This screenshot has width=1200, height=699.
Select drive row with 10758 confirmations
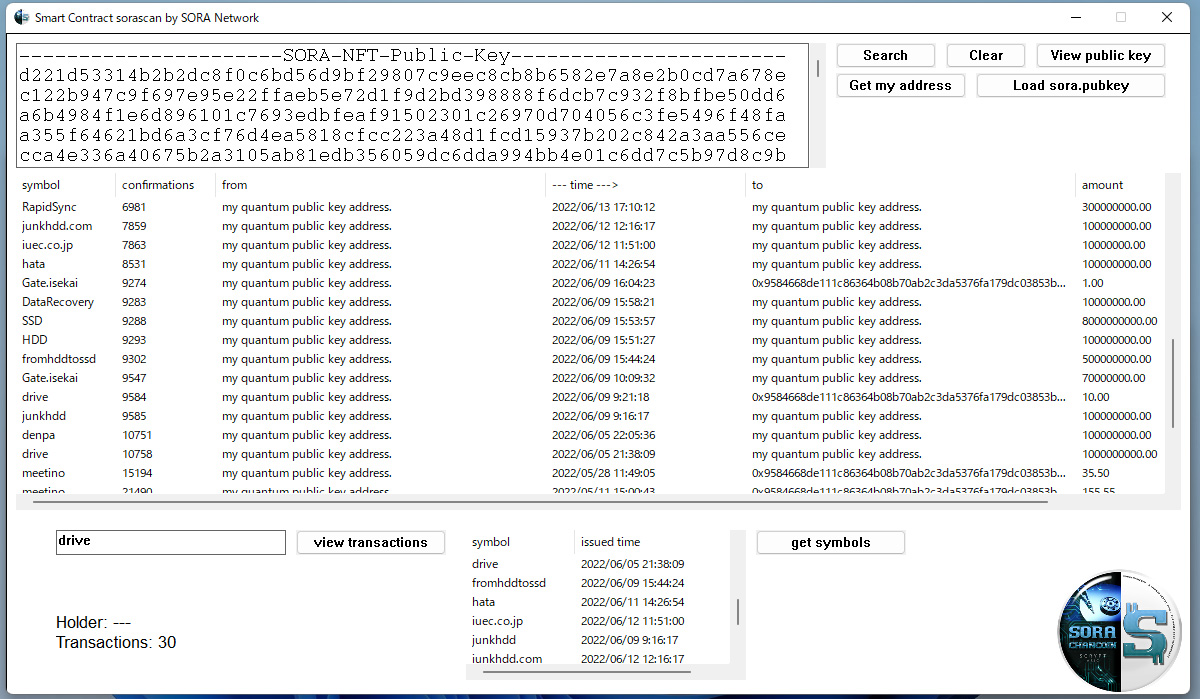pos(591,454)
